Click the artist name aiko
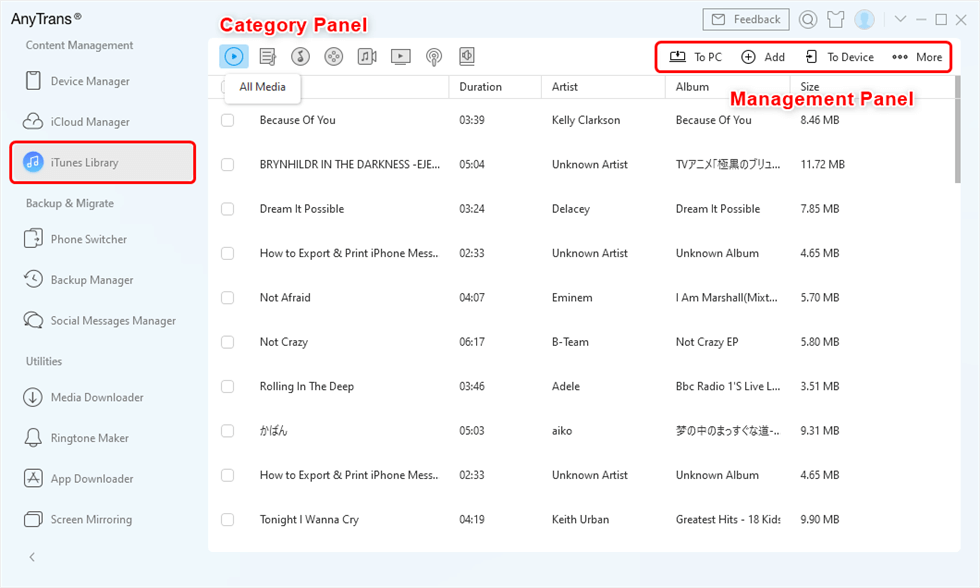Viewport: 980px width, 588px height. coord(562,431)
